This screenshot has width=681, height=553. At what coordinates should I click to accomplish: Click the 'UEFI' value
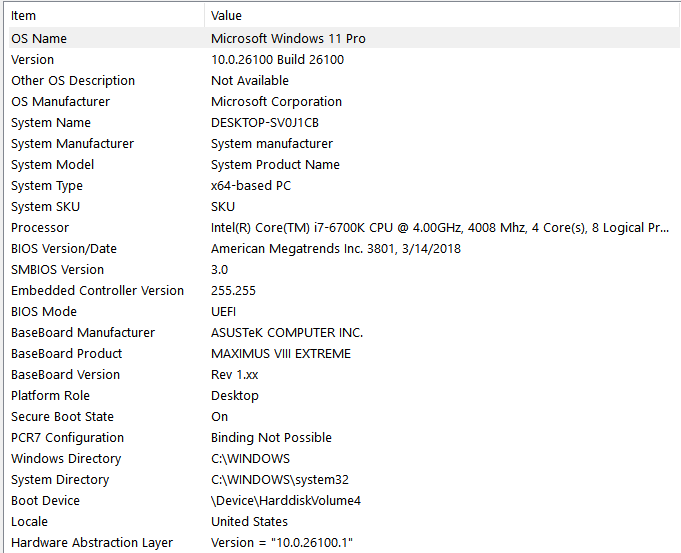point(223,311)
